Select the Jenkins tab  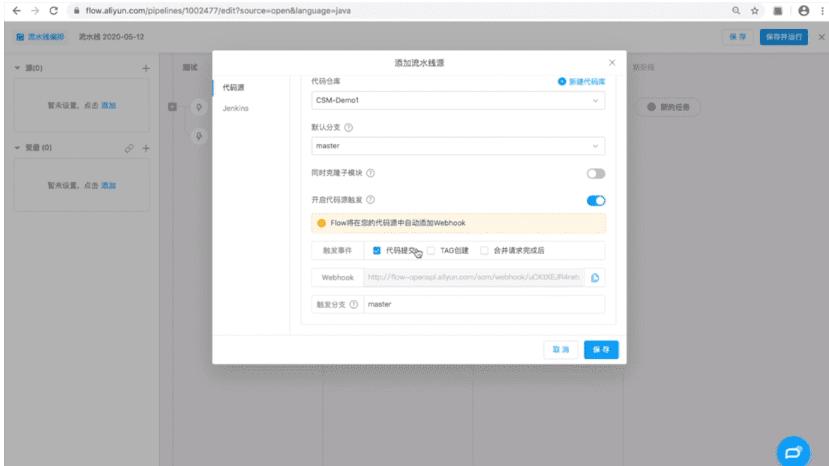pyautogui.click(x=235, y=108)
